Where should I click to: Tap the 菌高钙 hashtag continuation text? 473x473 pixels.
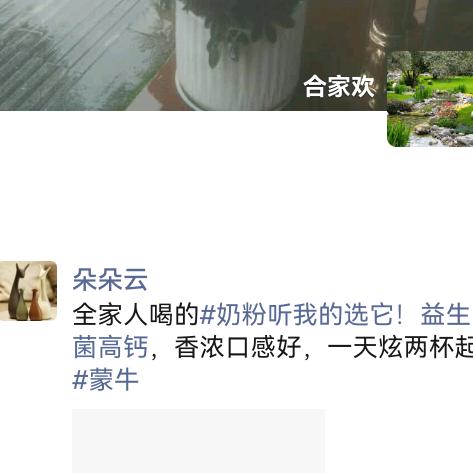coord(110,347)
